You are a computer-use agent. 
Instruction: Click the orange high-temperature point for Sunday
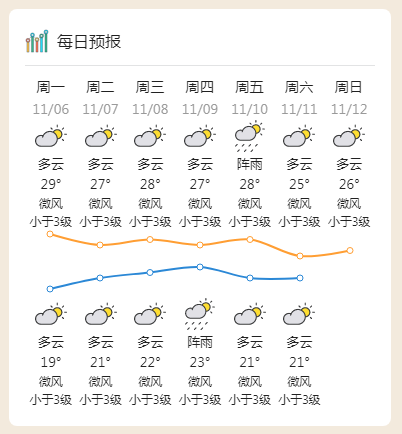click(350, 250)
